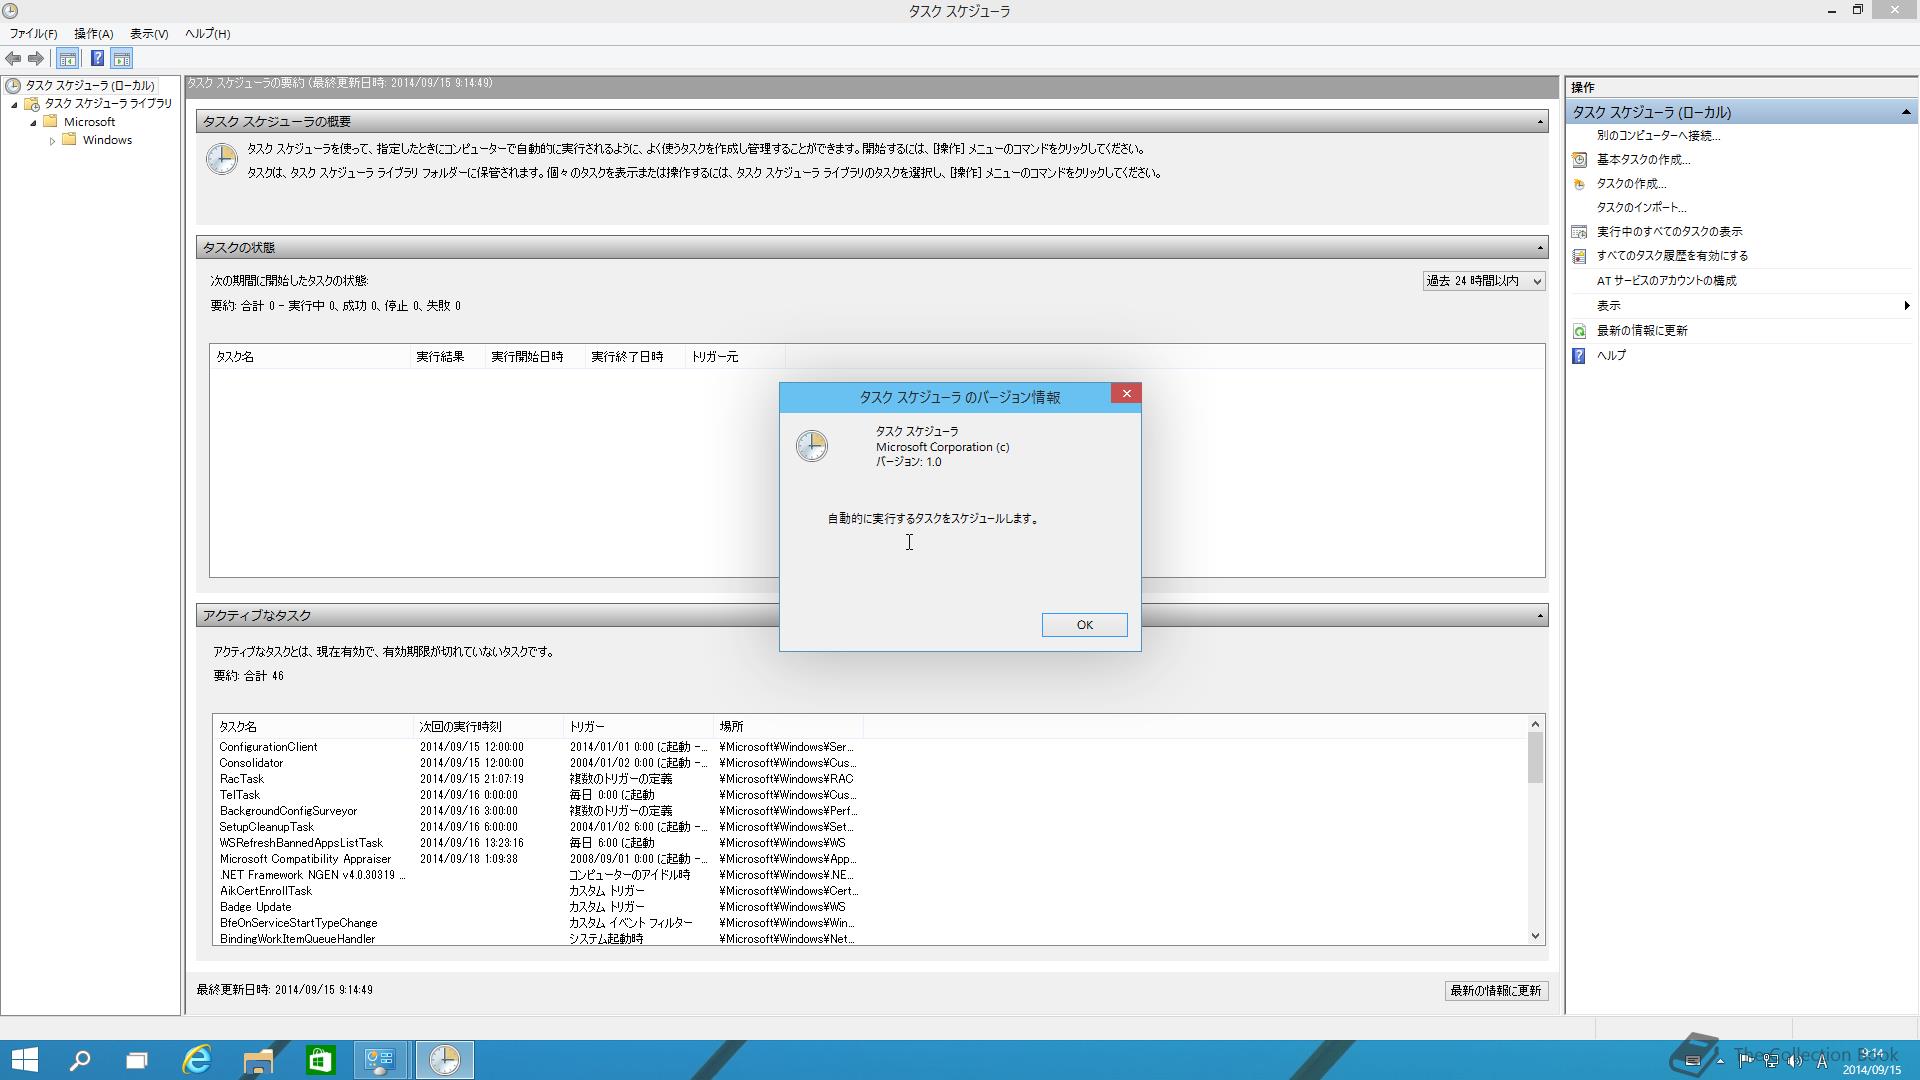
Task: Collapse the タスクの状態 section
Action: (x=1540, y=247)
